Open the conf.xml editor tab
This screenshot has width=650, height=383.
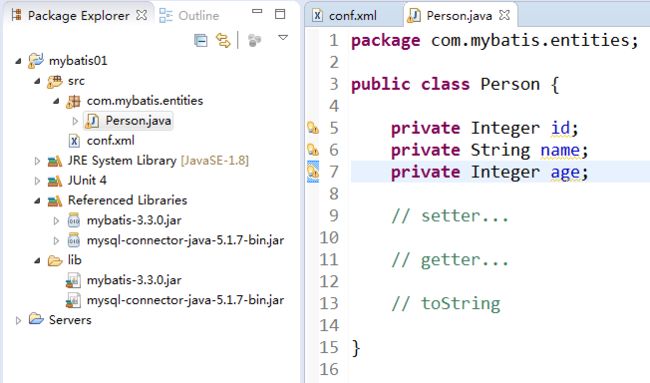pyautogui.click(x=352, y=16)
